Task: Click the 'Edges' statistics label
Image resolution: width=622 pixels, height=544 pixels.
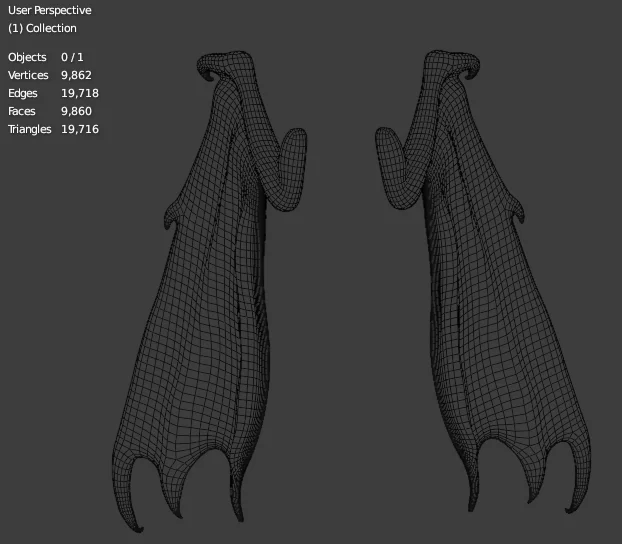Action: tap(23, 93)
